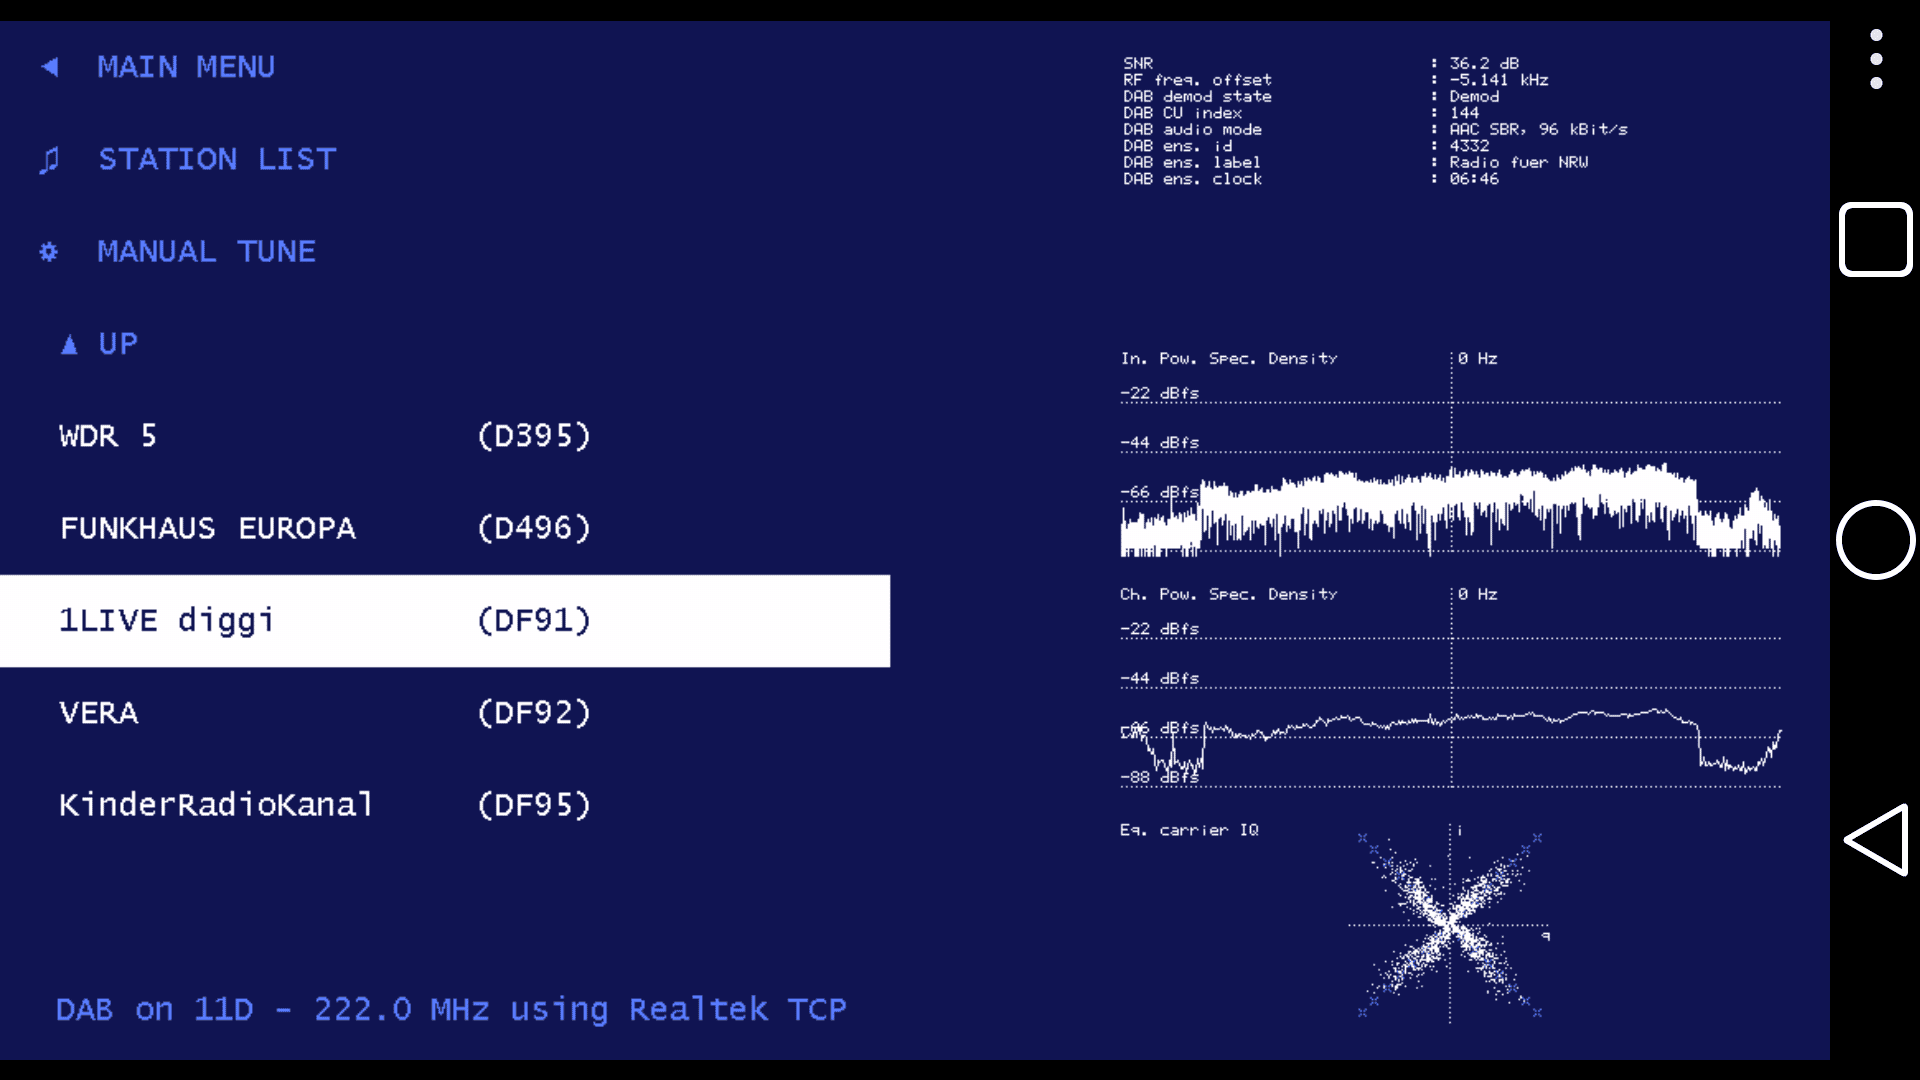The image size is (1920, 1080).
Task: Tap the DAB demod state value Demod
Action: tap(1474, 97)
